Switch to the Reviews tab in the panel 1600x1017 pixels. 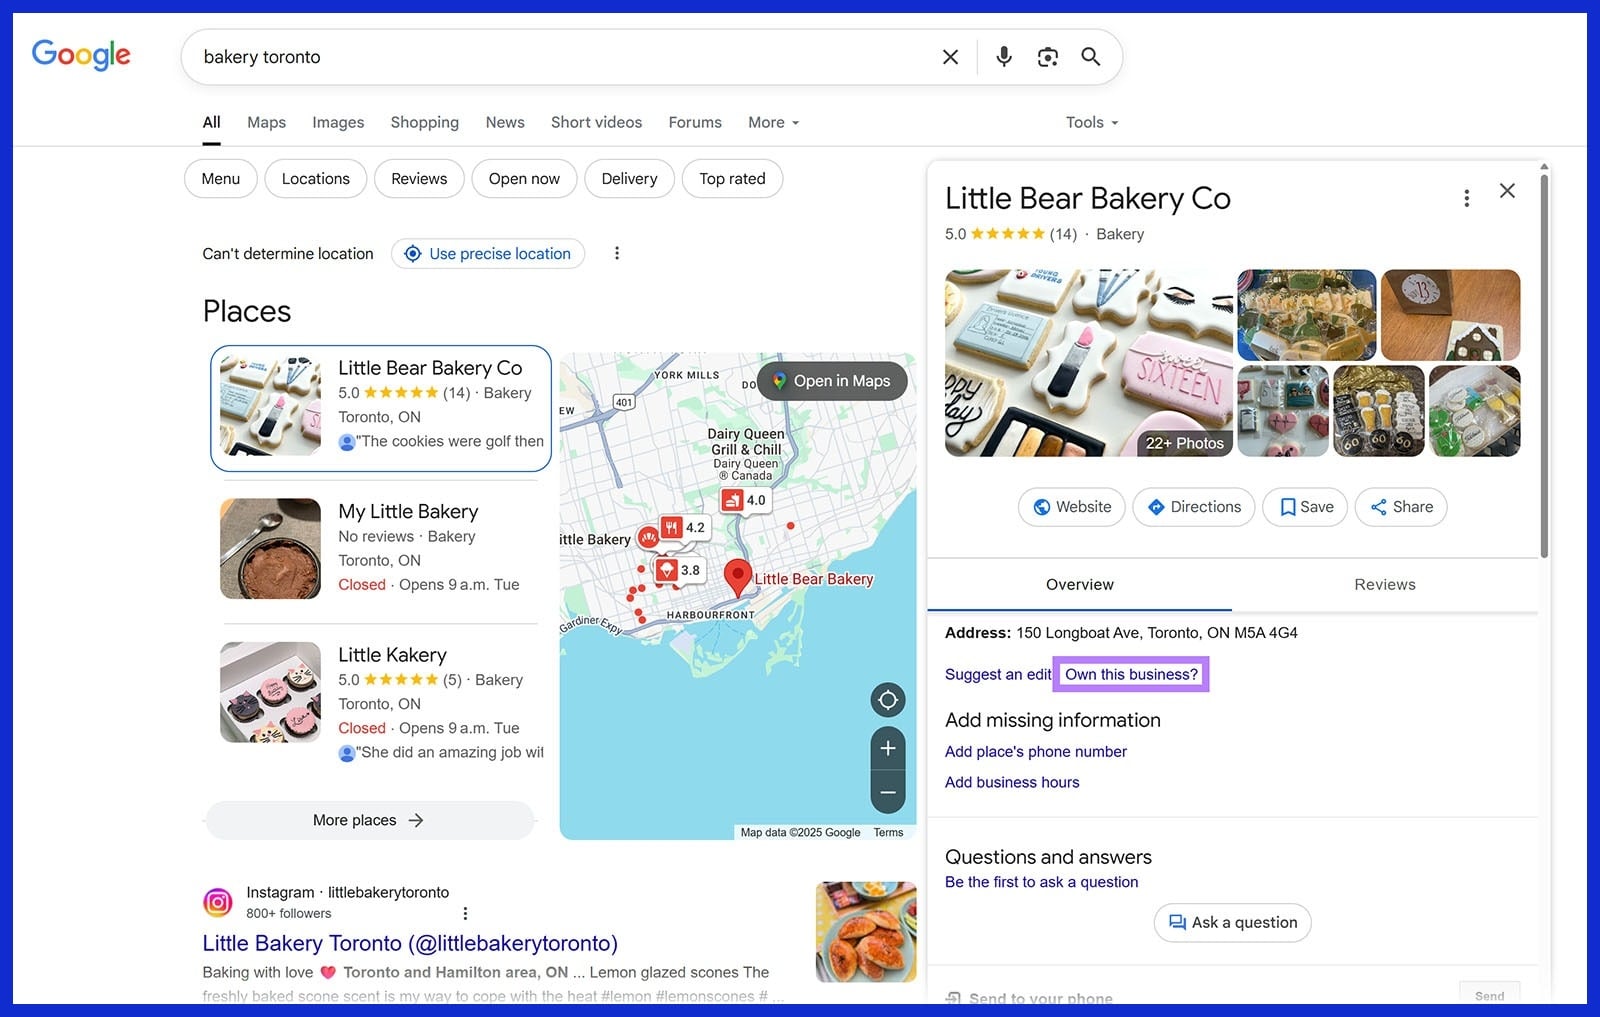click(x=1384, y=584)
